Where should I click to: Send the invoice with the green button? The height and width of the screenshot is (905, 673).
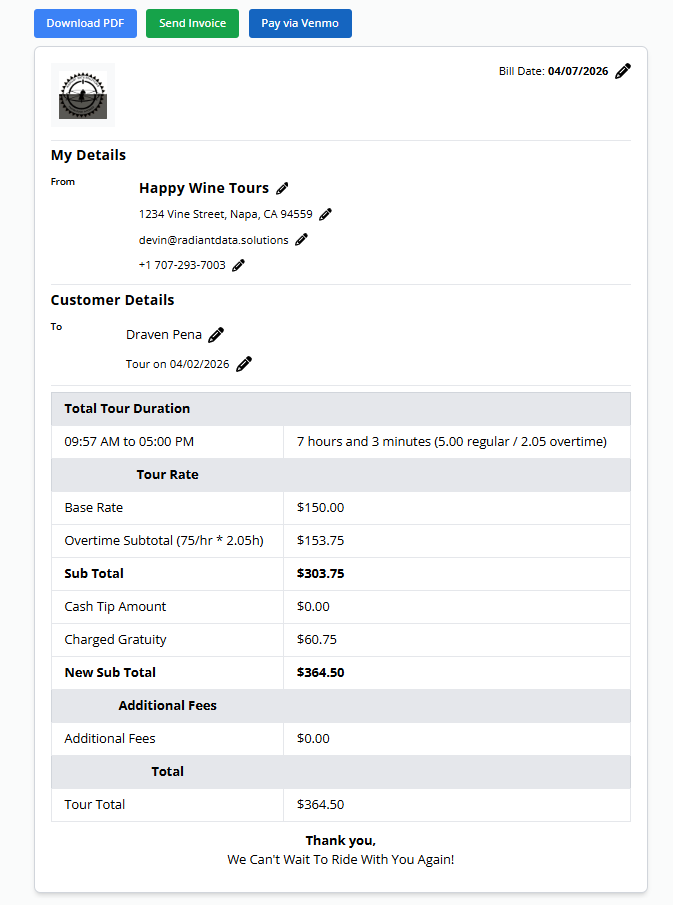[x=192, y=24]
